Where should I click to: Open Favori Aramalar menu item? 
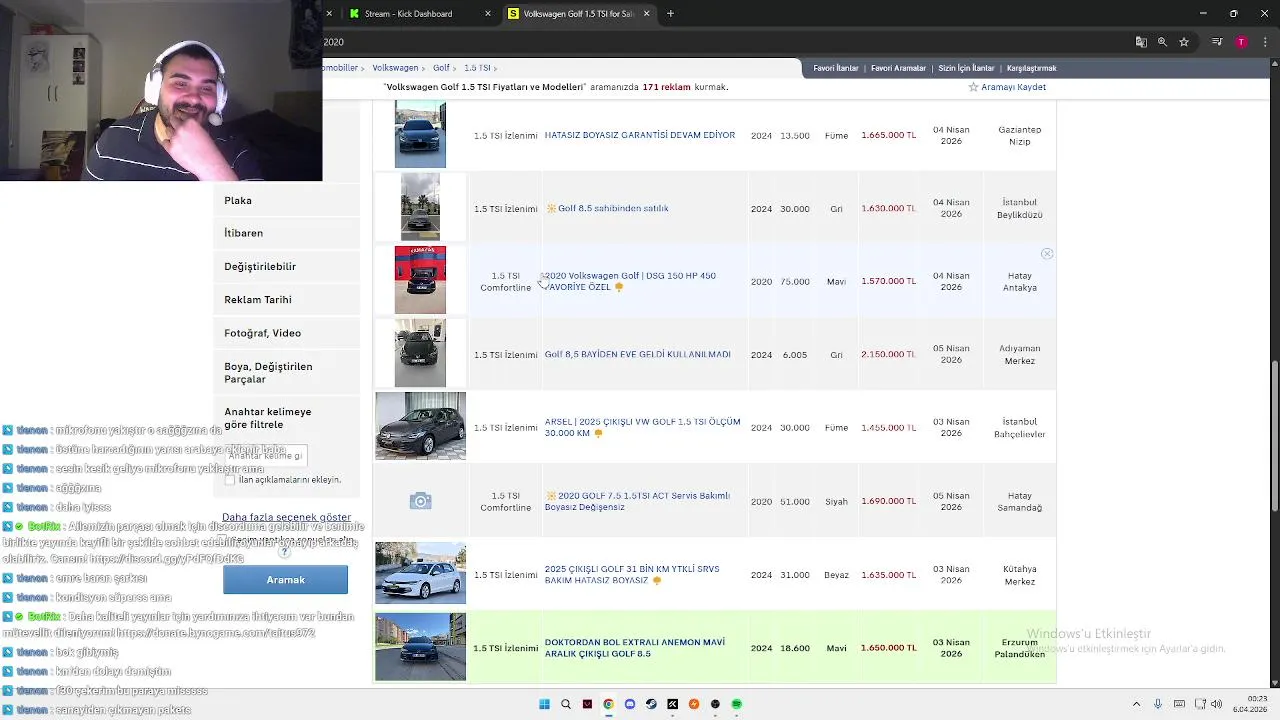coord(898,68)
